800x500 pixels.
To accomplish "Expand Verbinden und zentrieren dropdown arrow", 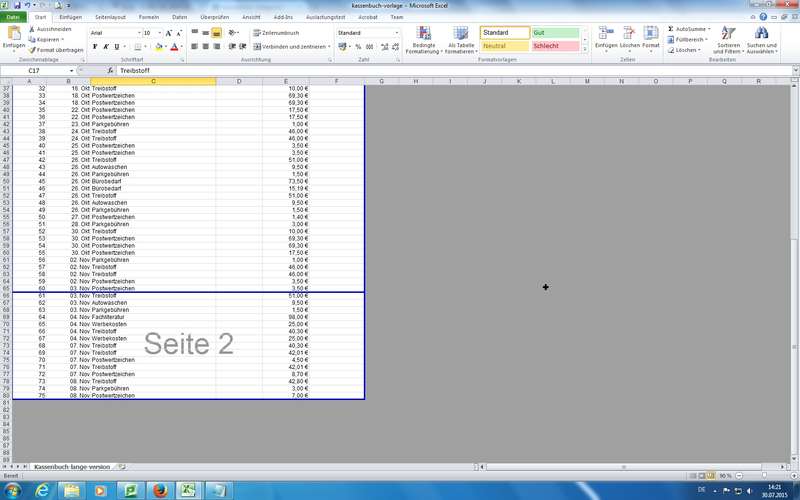I will [330, 46].
